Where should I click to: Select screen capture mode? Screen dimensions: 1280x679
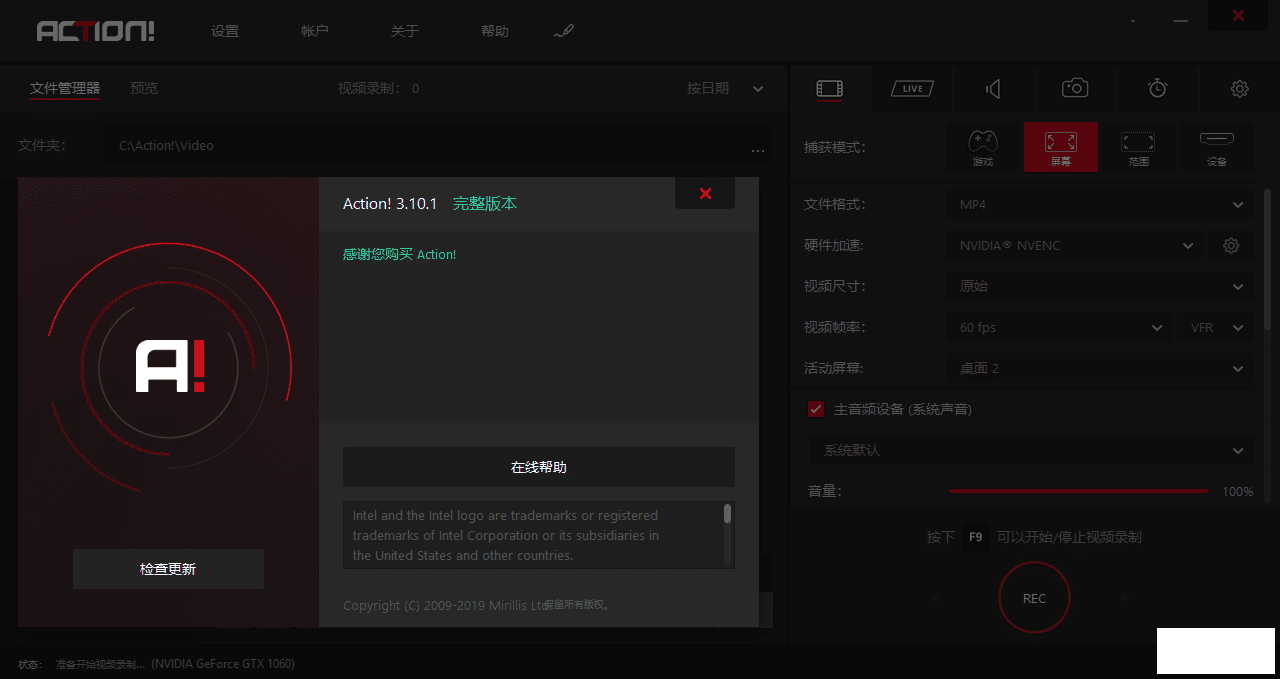pos(1061,147)
